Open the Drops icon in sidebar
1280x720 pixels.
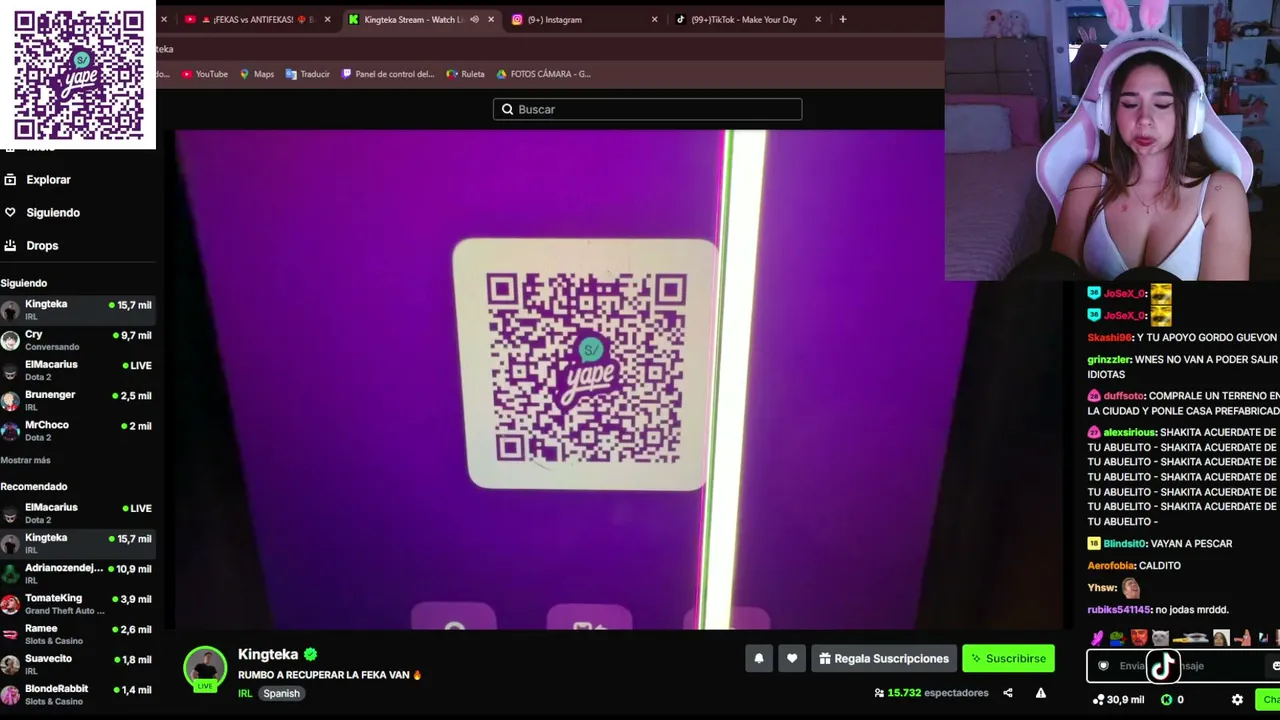coord(10,246)
